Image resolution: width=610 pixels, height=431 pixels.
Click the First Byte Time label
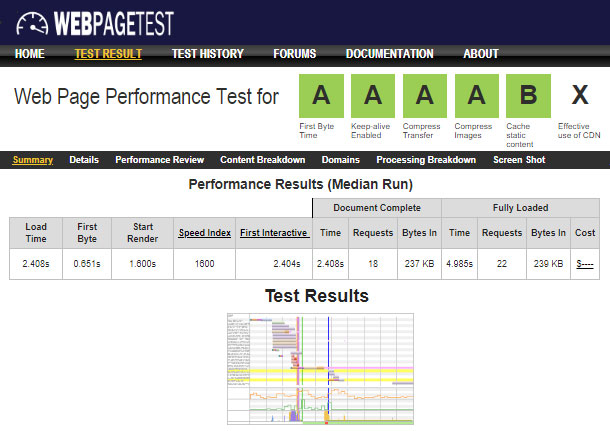(x=317, y=131)
